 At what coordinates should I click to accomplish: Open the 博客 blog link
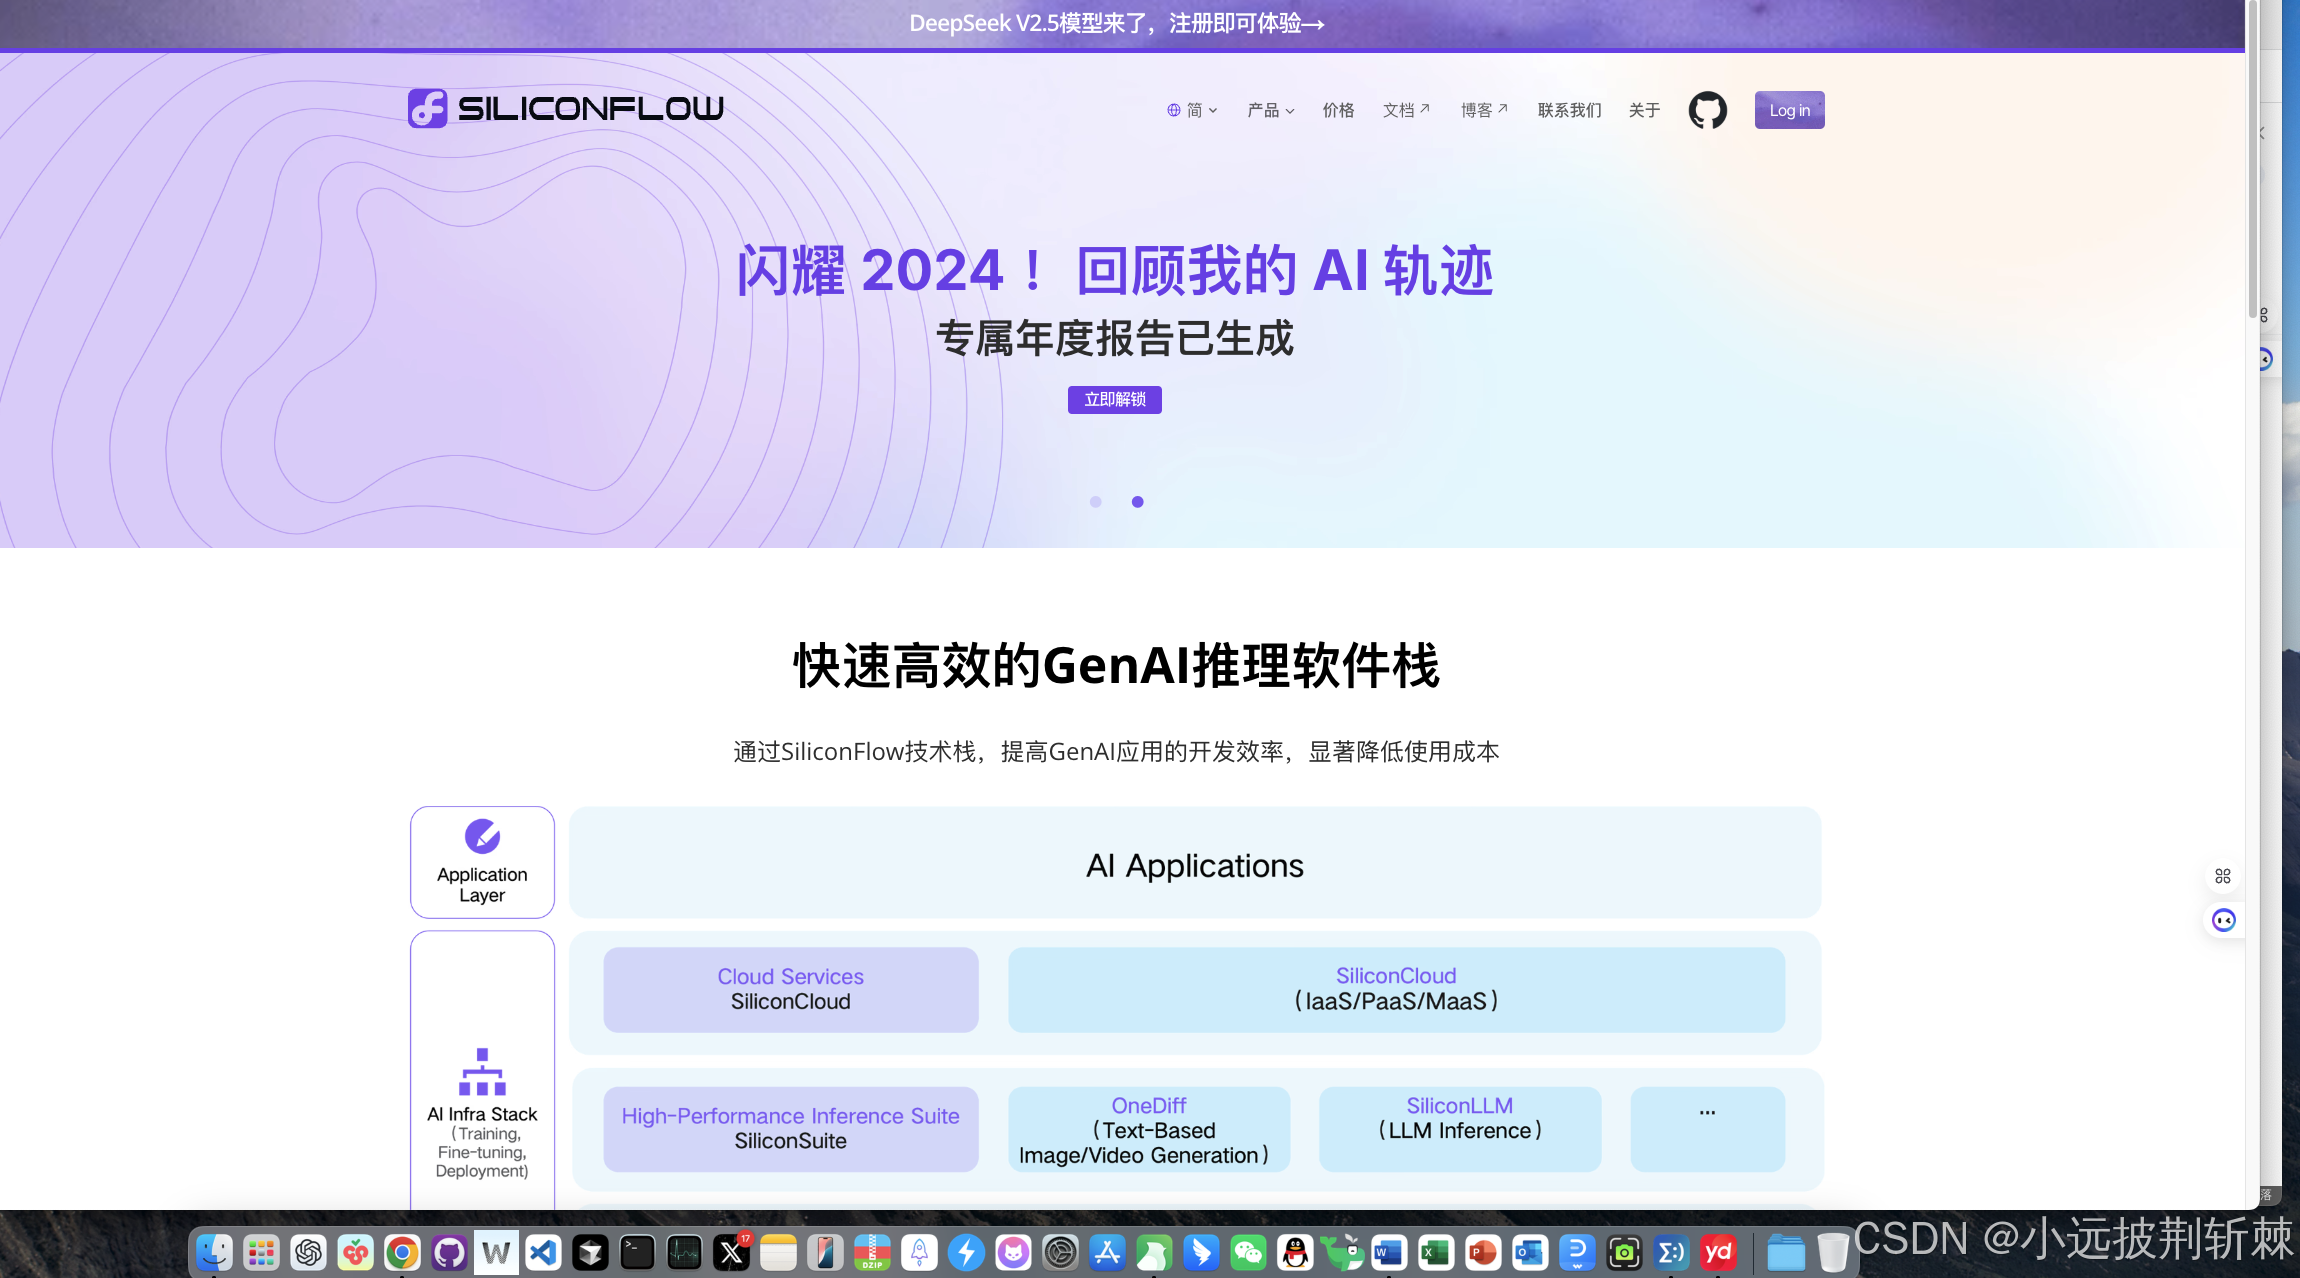[x=1484, y=110]
